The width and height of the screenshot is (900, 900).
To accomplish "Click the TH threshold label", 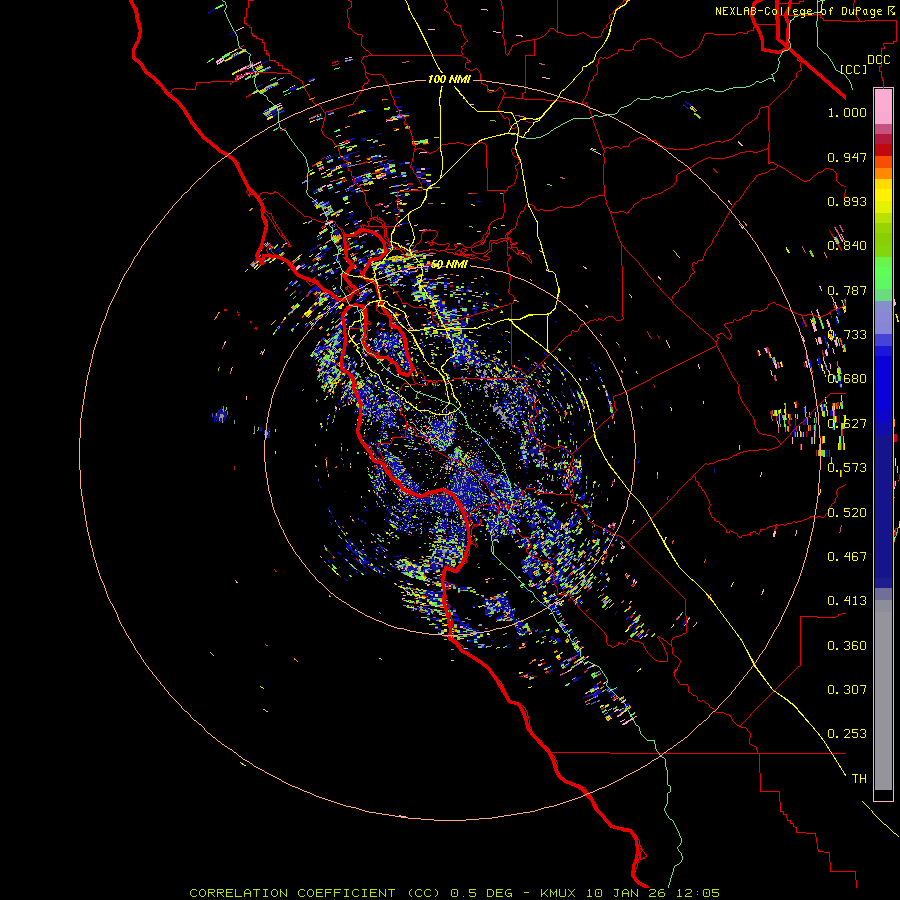I will click(x=859, y=779).
